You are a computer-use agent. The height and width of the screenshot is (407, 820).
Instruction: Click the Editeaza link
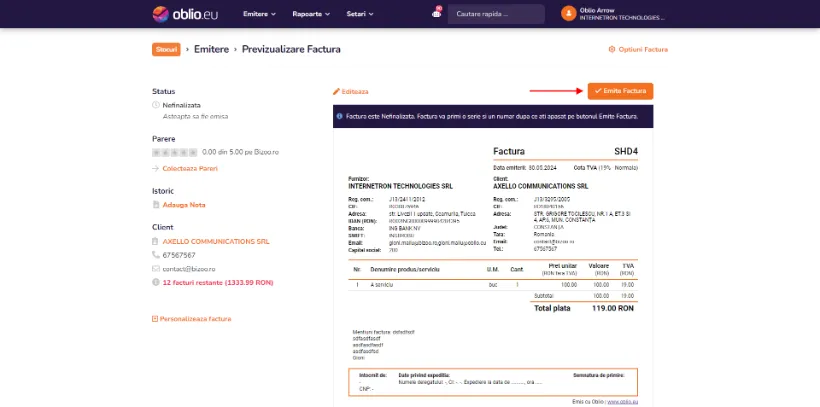[355, 92]
